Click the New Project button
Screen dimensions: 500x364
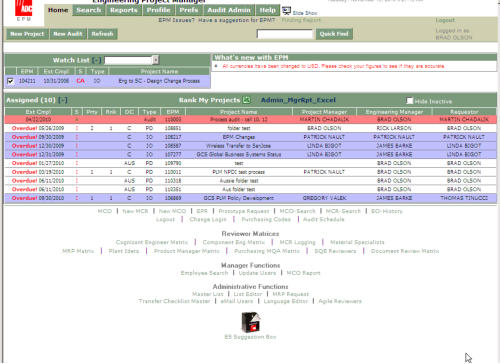pos(27,34)
